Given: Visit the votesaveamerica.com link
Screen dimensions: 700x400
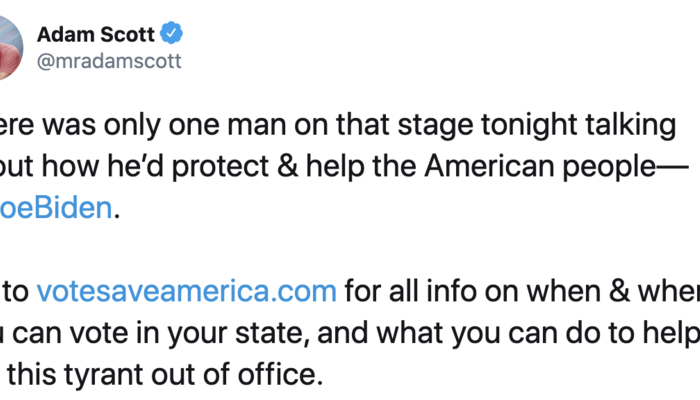Looking at the screenshot, I should point(185,291).
